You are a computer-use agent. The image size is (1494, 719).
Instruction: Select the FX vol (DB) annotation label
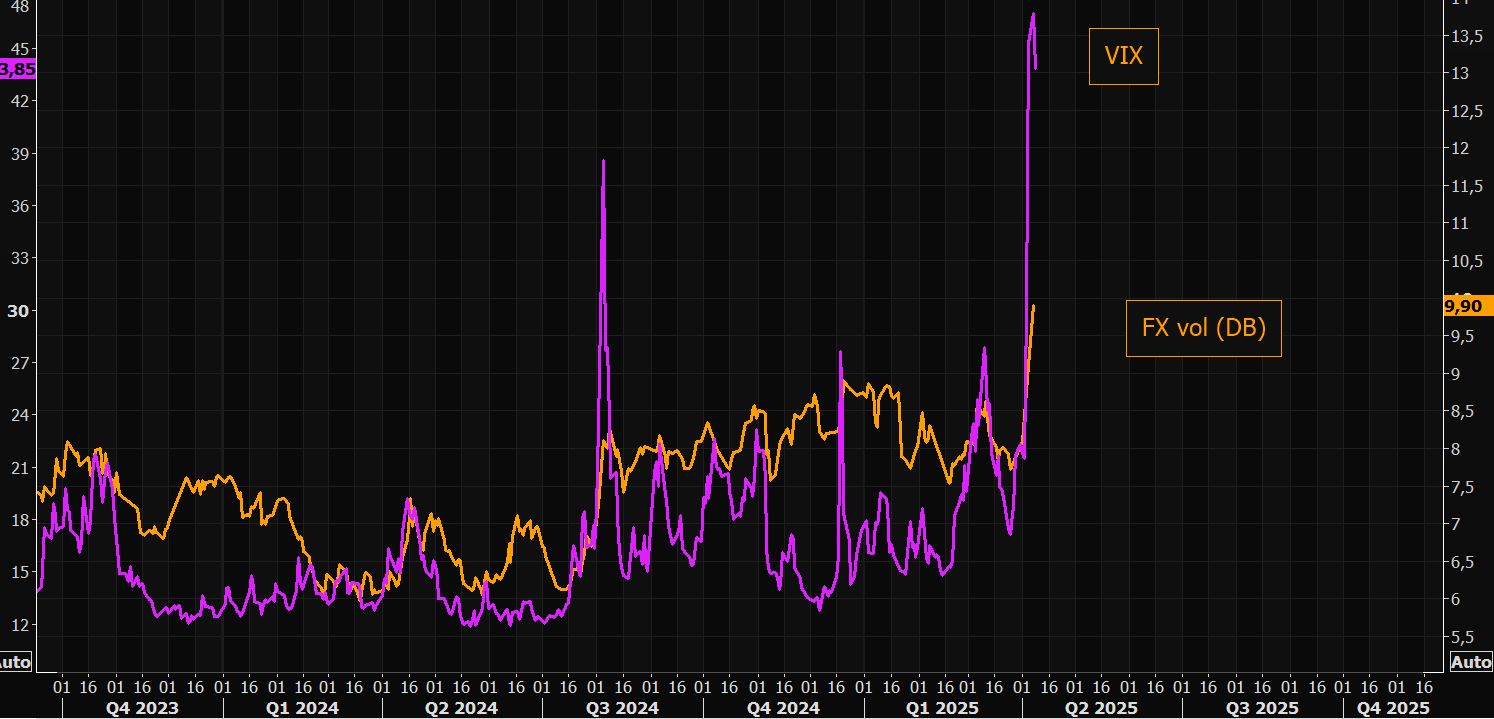pos(1203,328)
